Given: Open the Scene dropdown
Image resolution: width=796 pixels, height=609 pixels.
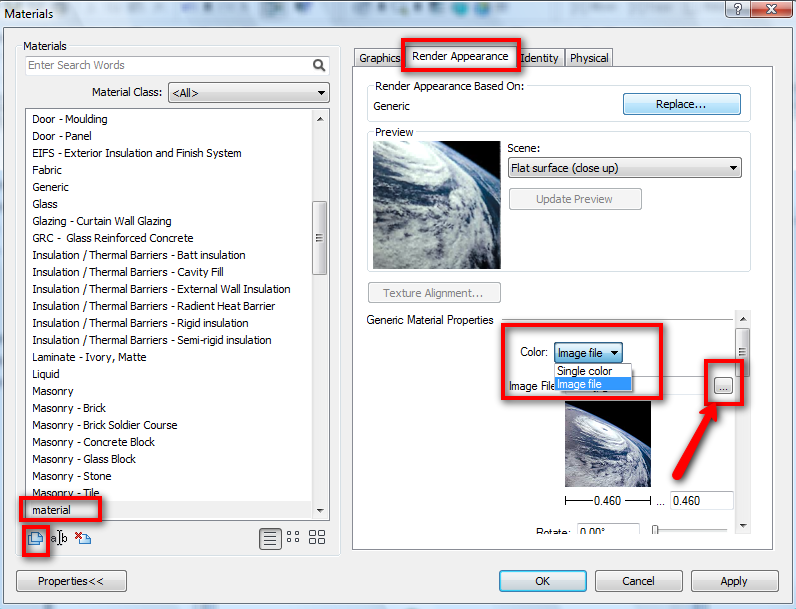Looking at the screenshot, I should (624, 168).
